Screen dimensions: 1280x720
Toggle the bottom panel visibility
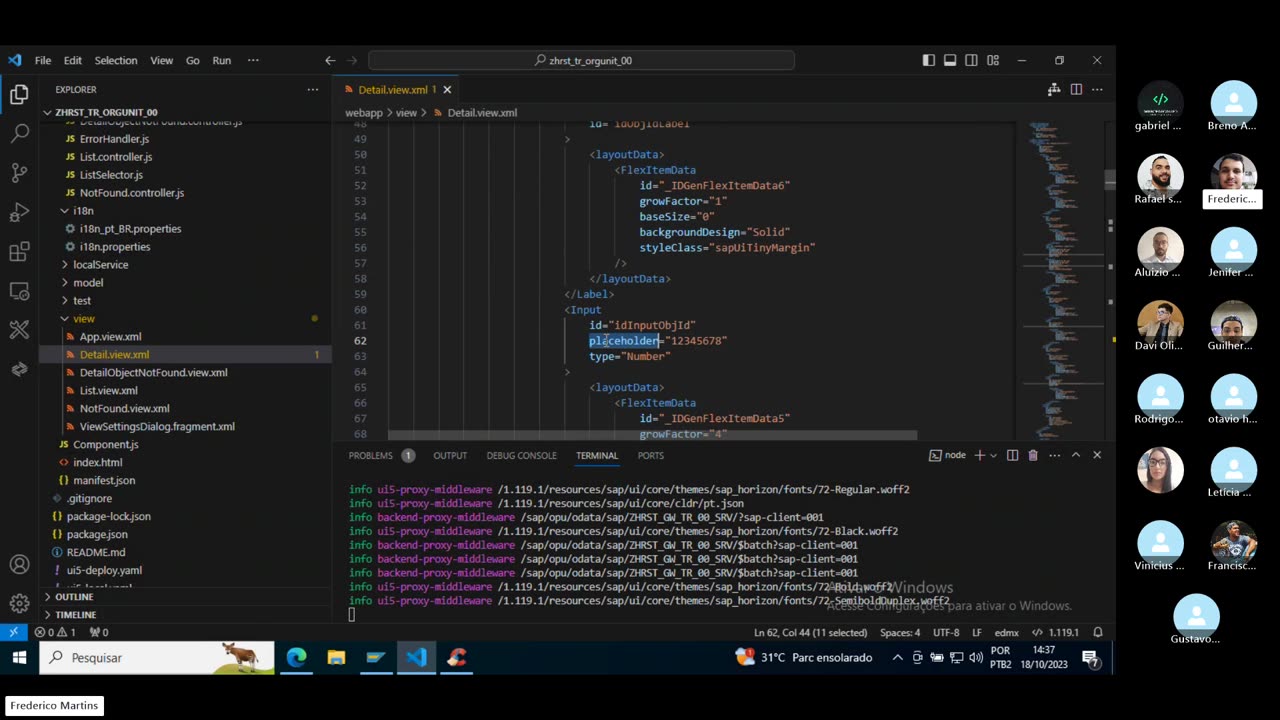pos(950,60)
